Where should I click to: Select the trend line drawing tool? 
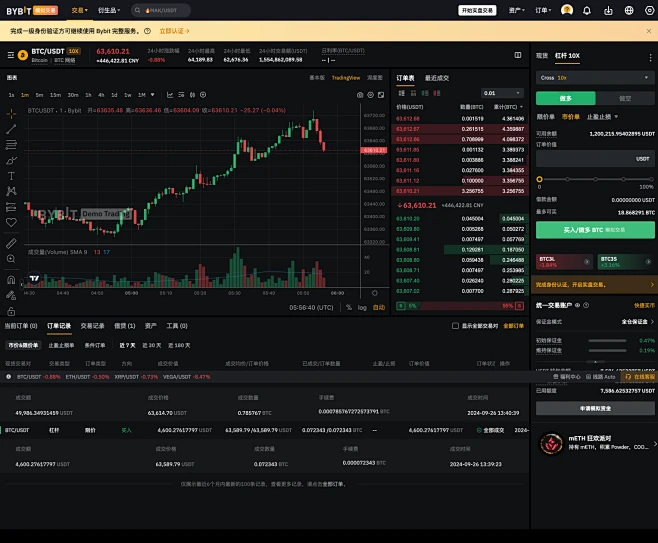[11, 129]
